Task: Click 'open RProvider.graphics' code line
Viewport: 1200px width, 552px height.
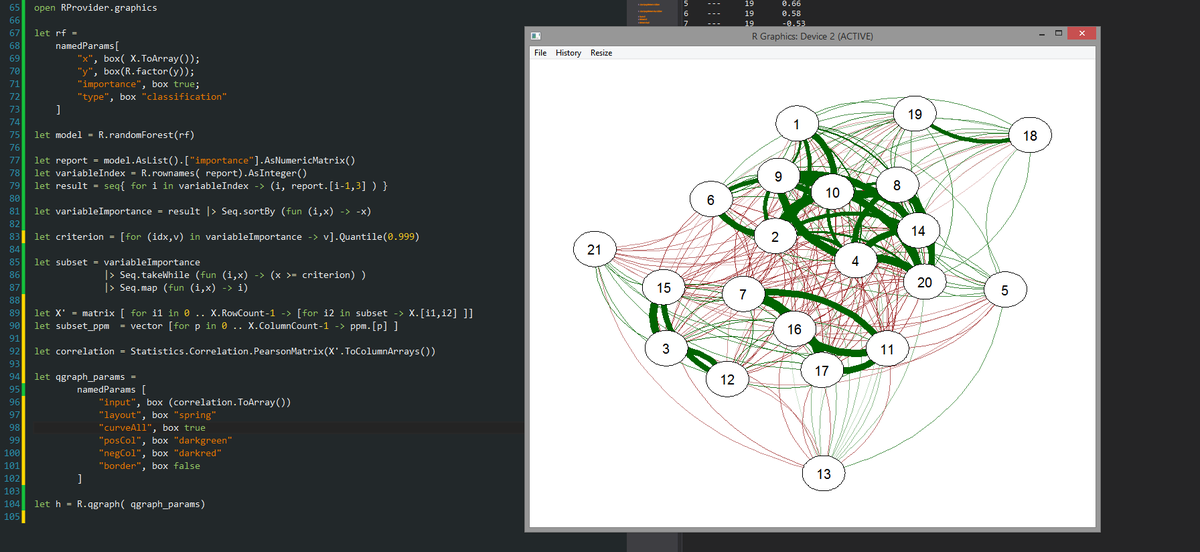Action: point(95,7)
